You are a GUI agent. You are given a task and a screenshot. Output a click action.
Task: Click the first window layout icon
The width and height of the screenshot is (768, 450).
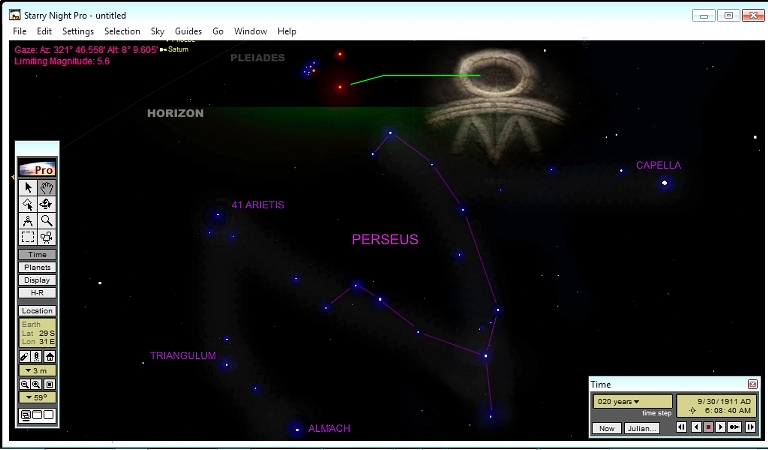pyautogui.click(x=25, y=415)
